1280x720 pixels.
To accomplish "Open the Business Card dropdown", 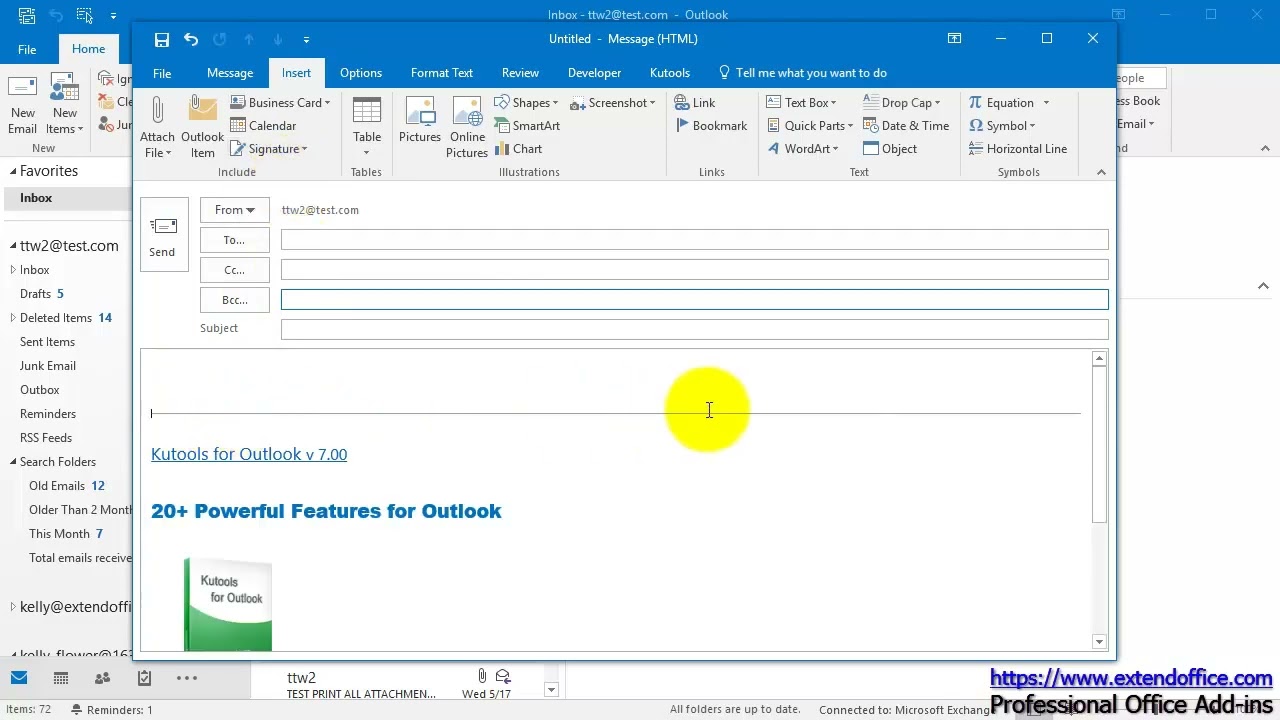I will [x=281, y=102].
